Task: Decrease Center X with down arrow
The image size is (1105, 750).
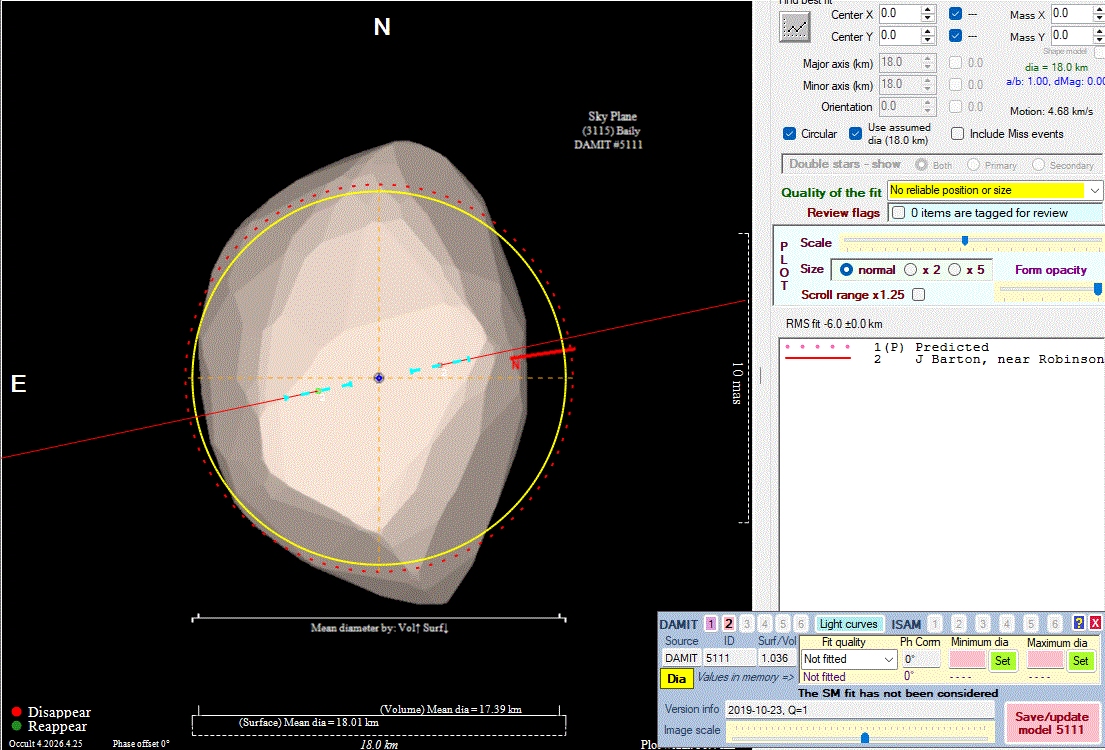Action: tap(928, 18)
